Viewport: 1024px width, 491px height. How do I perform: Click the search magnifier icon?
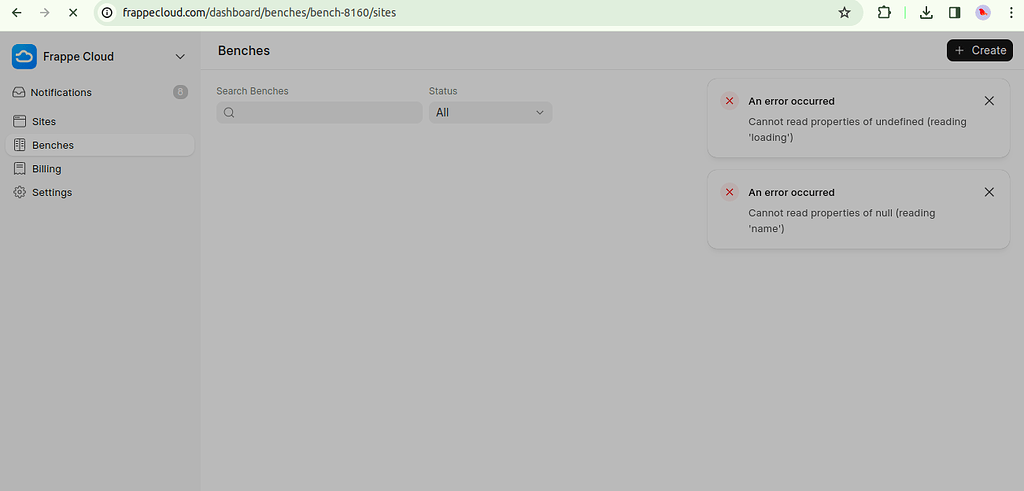(229, 112)
